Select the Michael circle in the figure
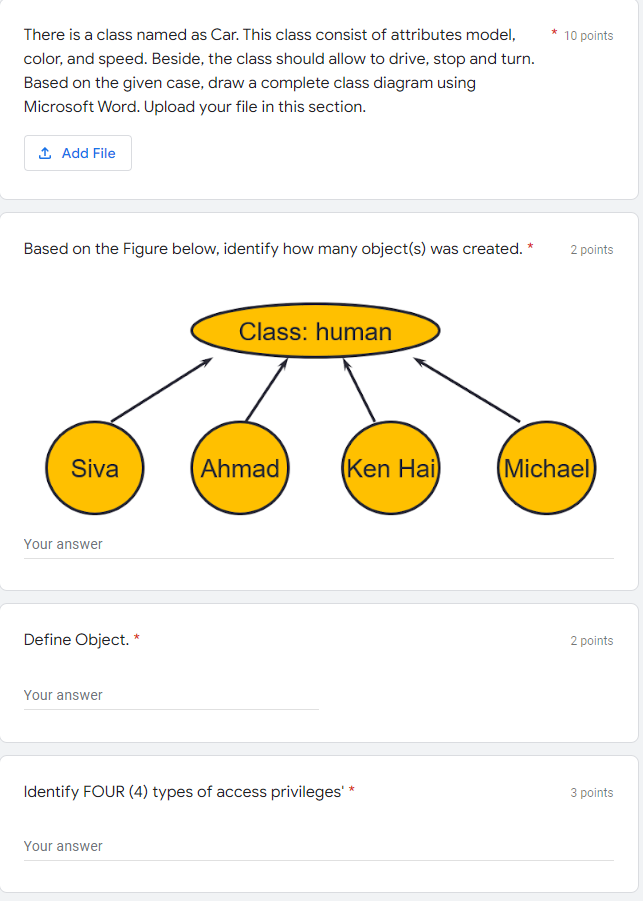The height and width of the screenshot is (901, 643). 546,467
